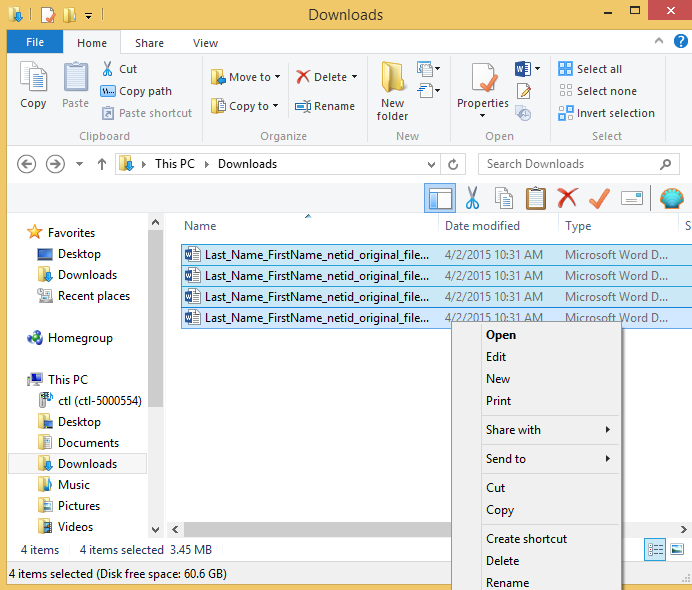
Task: Click the orange checkmark properties toolbar icon
Action: pos(599,199)
